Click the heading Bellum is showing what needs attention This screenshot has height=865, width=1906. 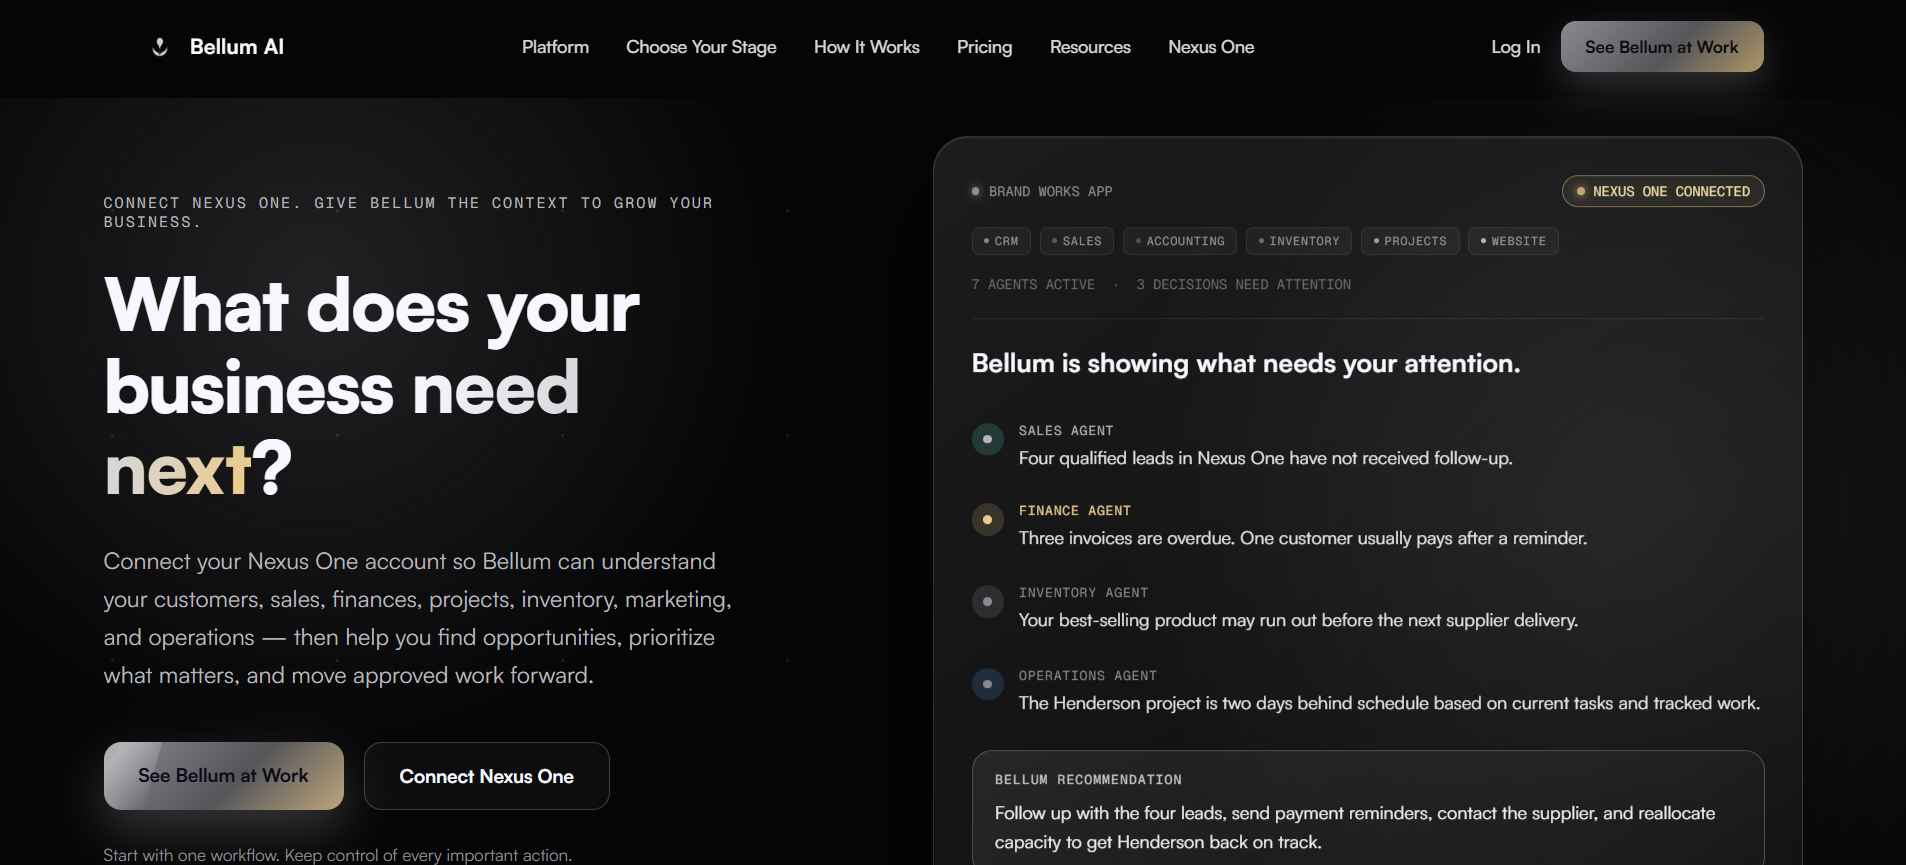tap(1246, 363)
